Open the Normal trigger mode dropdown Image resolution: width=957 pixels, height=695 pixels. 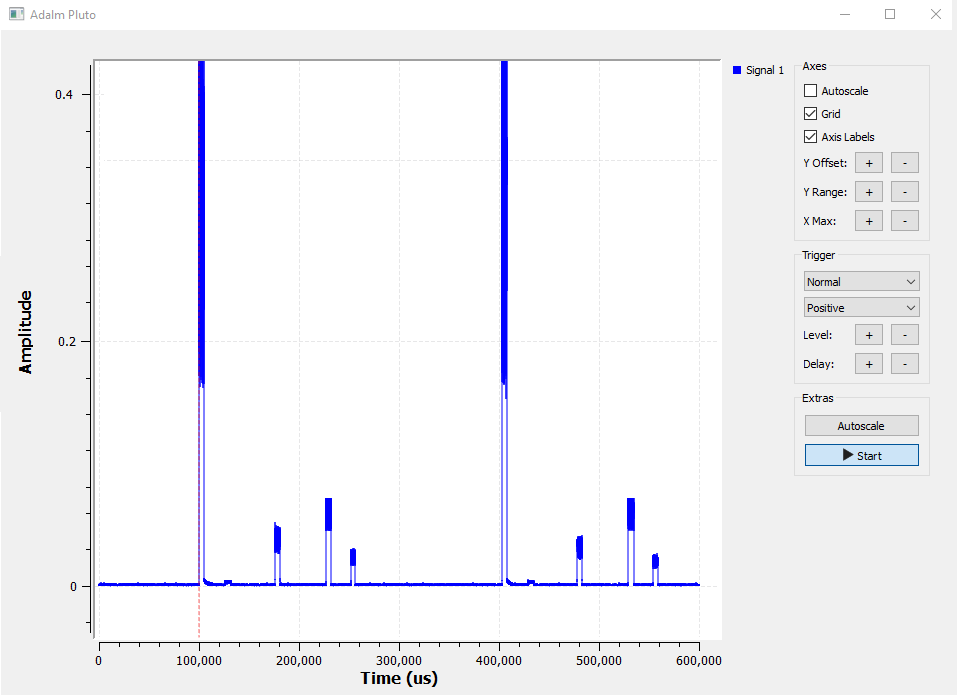(861, 282)
